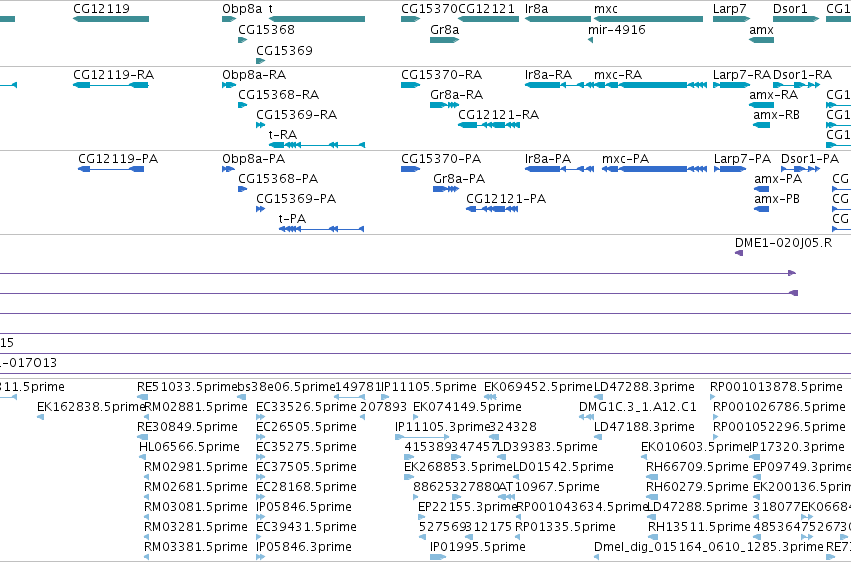Click the mxc-RA transcript label
Image resolution: width=851 pixels, height=562 pixels.
click(618, 74)
